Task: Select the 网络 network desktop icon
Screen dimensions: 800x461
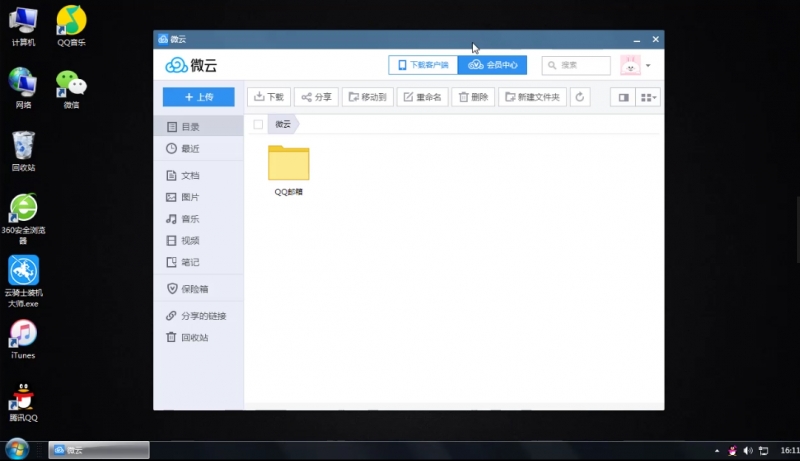Action: tap(23, 88)
